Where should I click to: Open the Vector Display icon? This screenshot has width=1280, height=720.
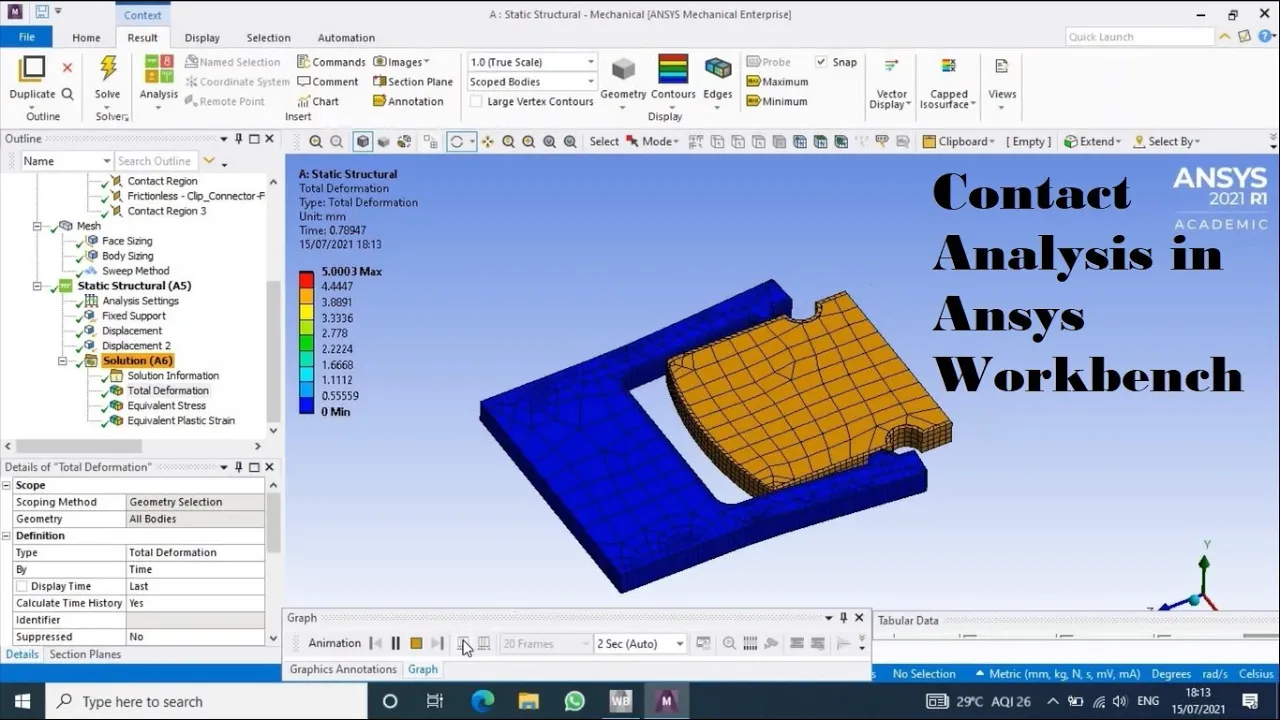click(892, 68)
